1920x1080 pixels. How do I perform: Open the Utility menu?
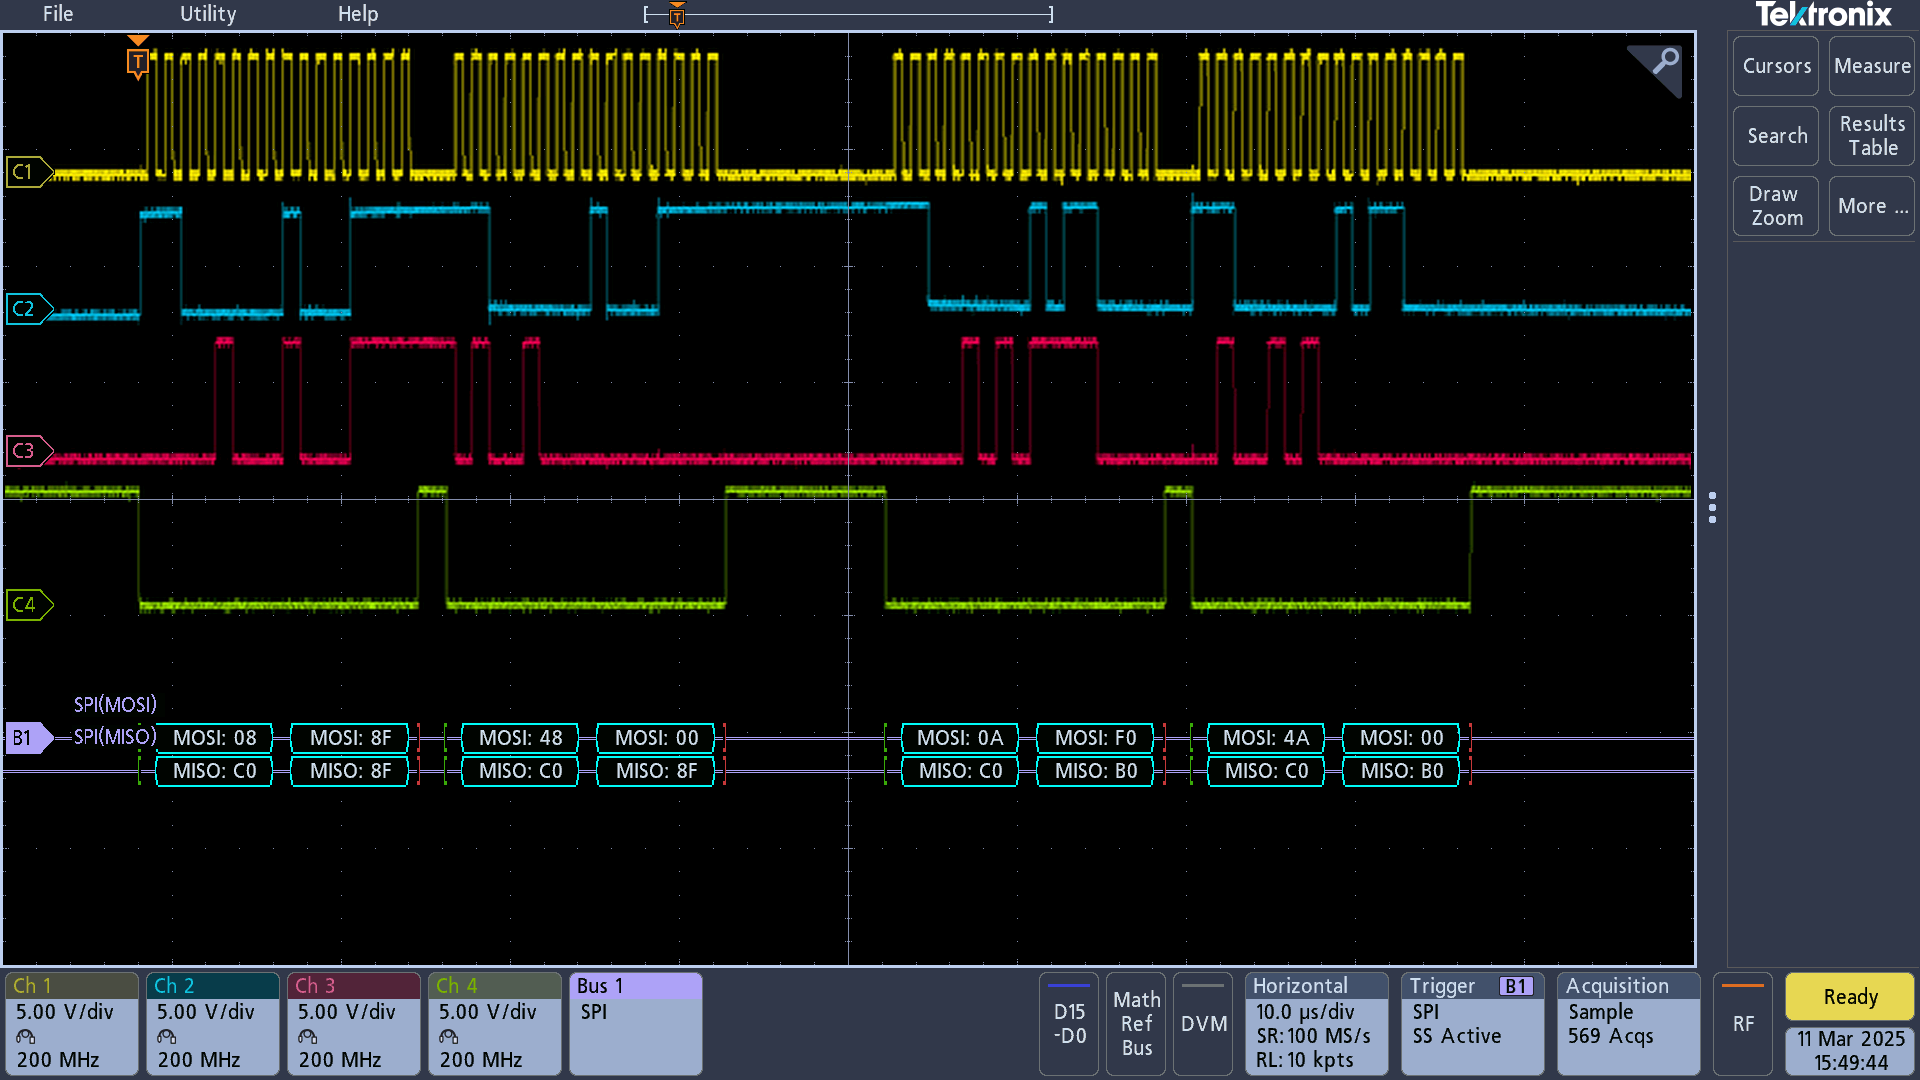point(208,14)
